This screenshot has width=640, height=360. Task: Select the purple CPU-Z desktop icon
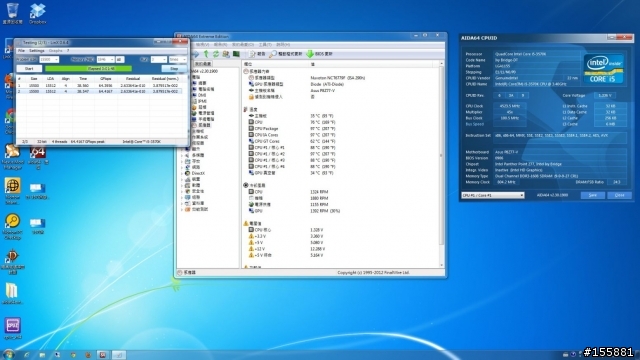tap(13, 328)
